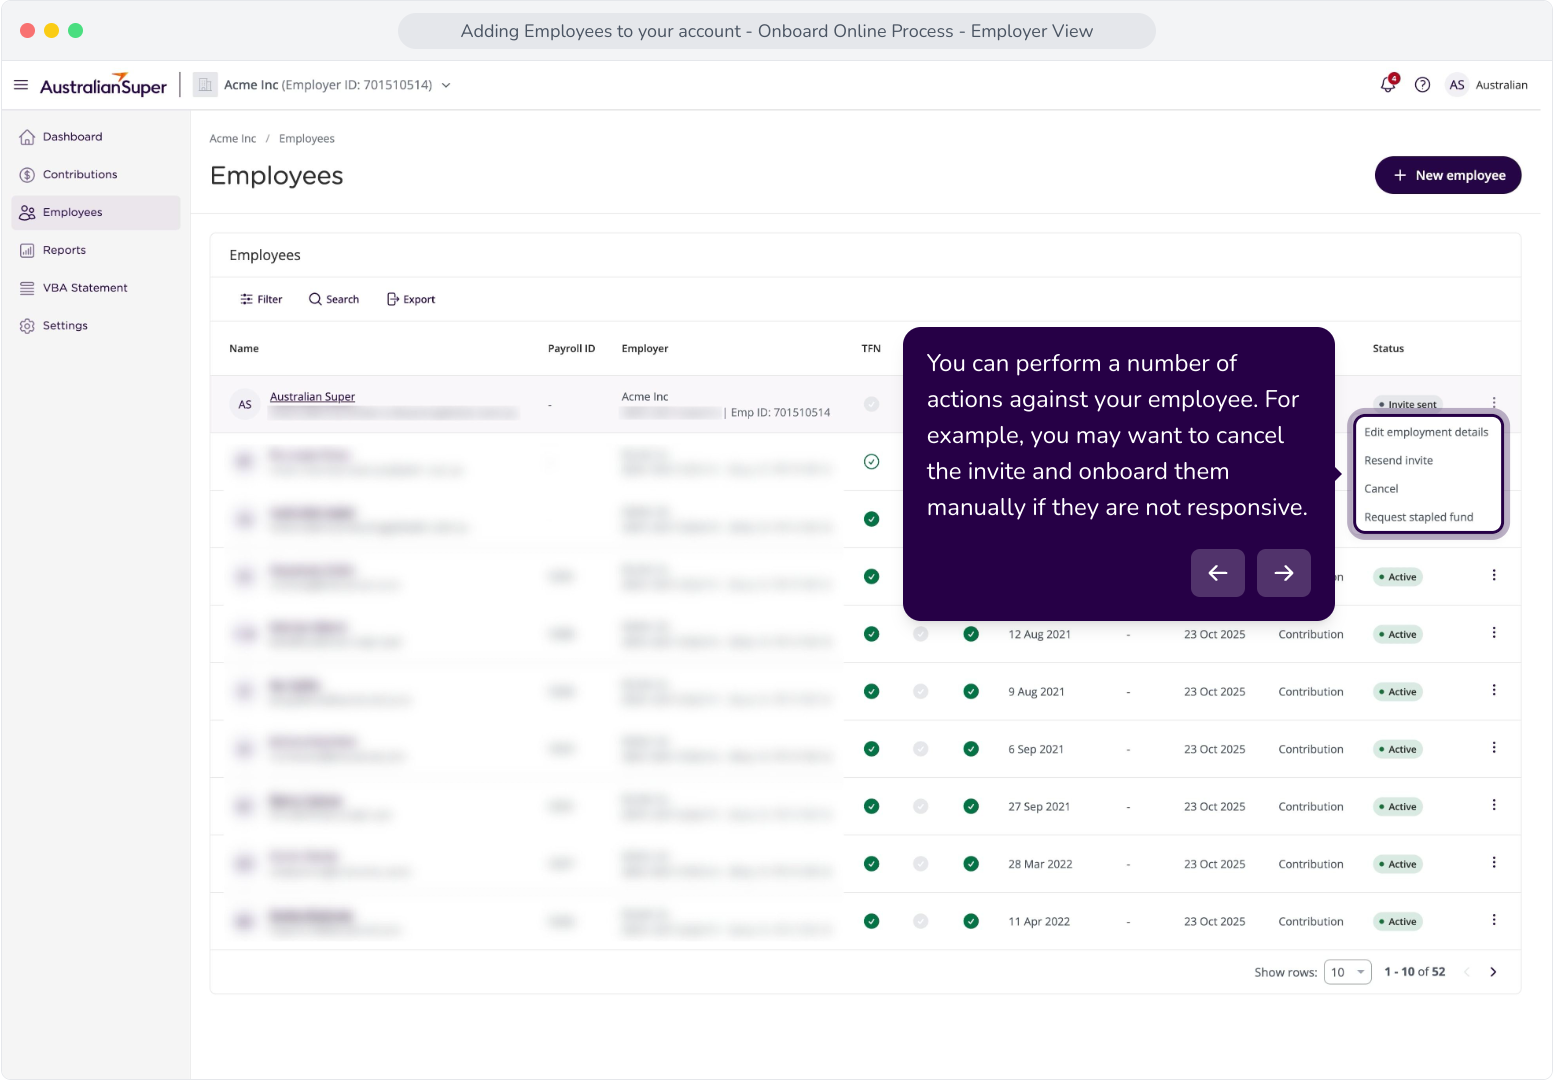Choose Request stapled fund

point(1418,517)
